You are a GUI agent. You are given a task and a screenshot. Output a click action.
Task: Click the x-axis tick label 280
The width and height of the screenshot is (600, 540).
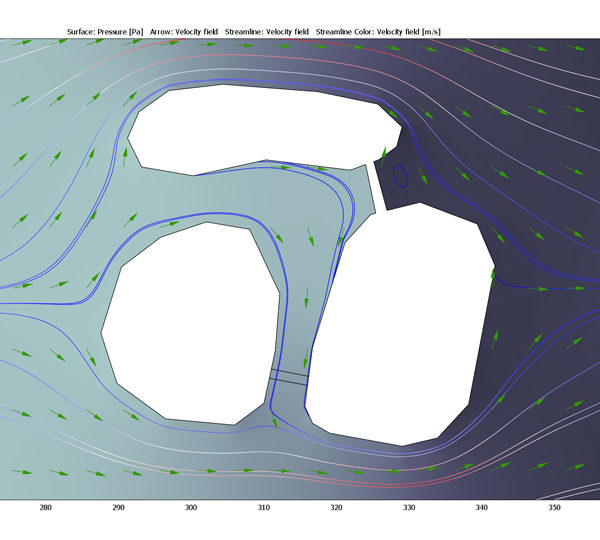click(x=46, y=507)
